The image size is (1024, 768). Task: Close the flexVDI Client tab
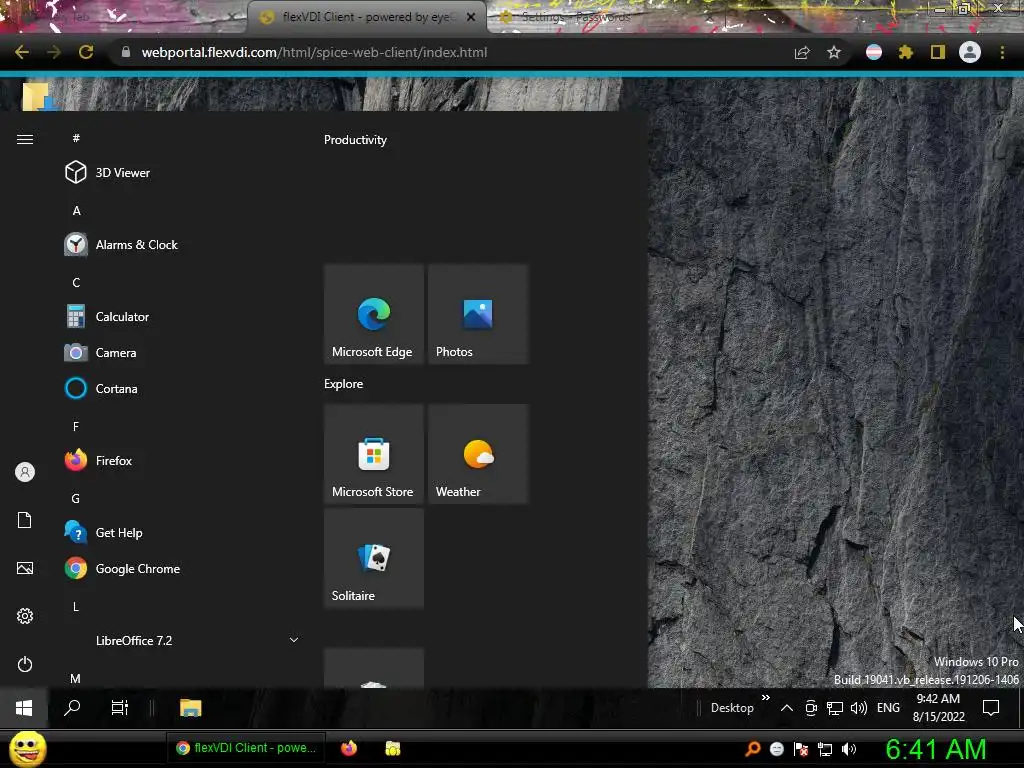471,17
